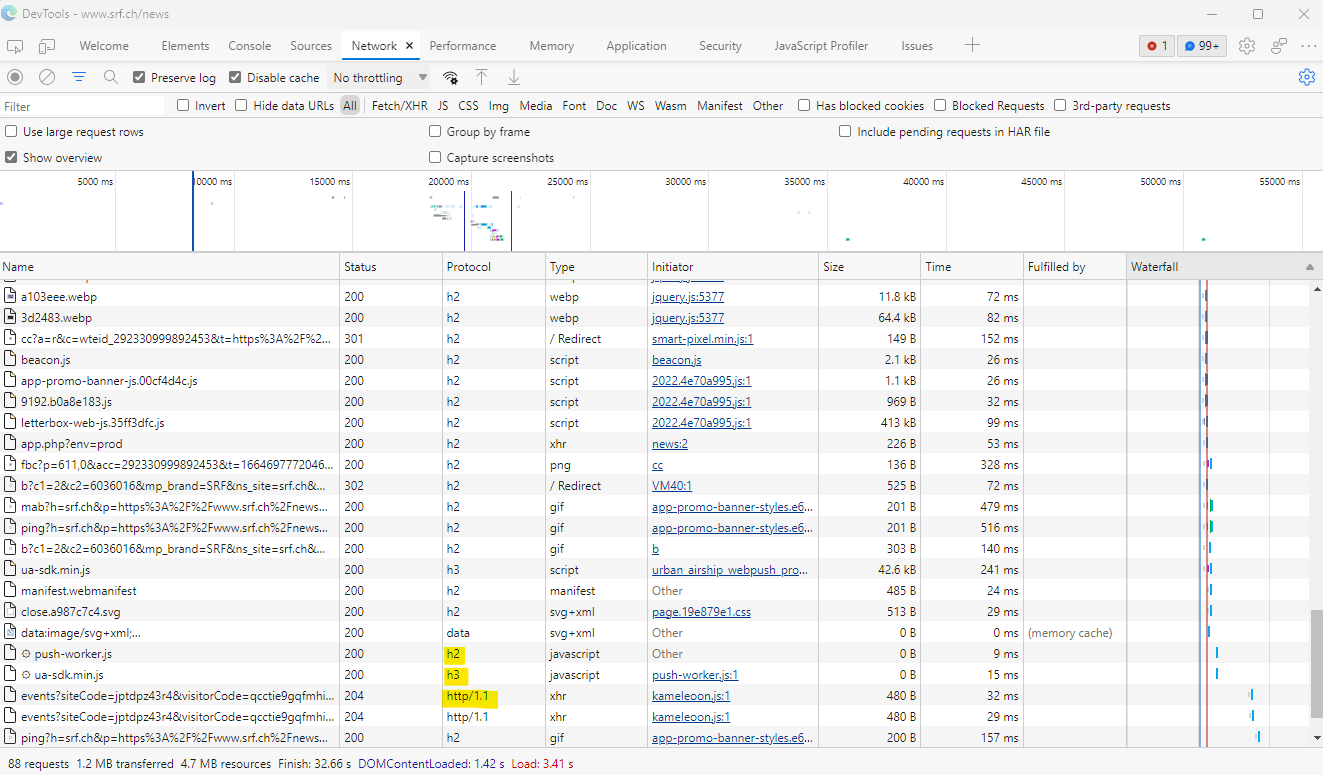Sort by the Size column header

pyautogui.click(x=869, y=267)
